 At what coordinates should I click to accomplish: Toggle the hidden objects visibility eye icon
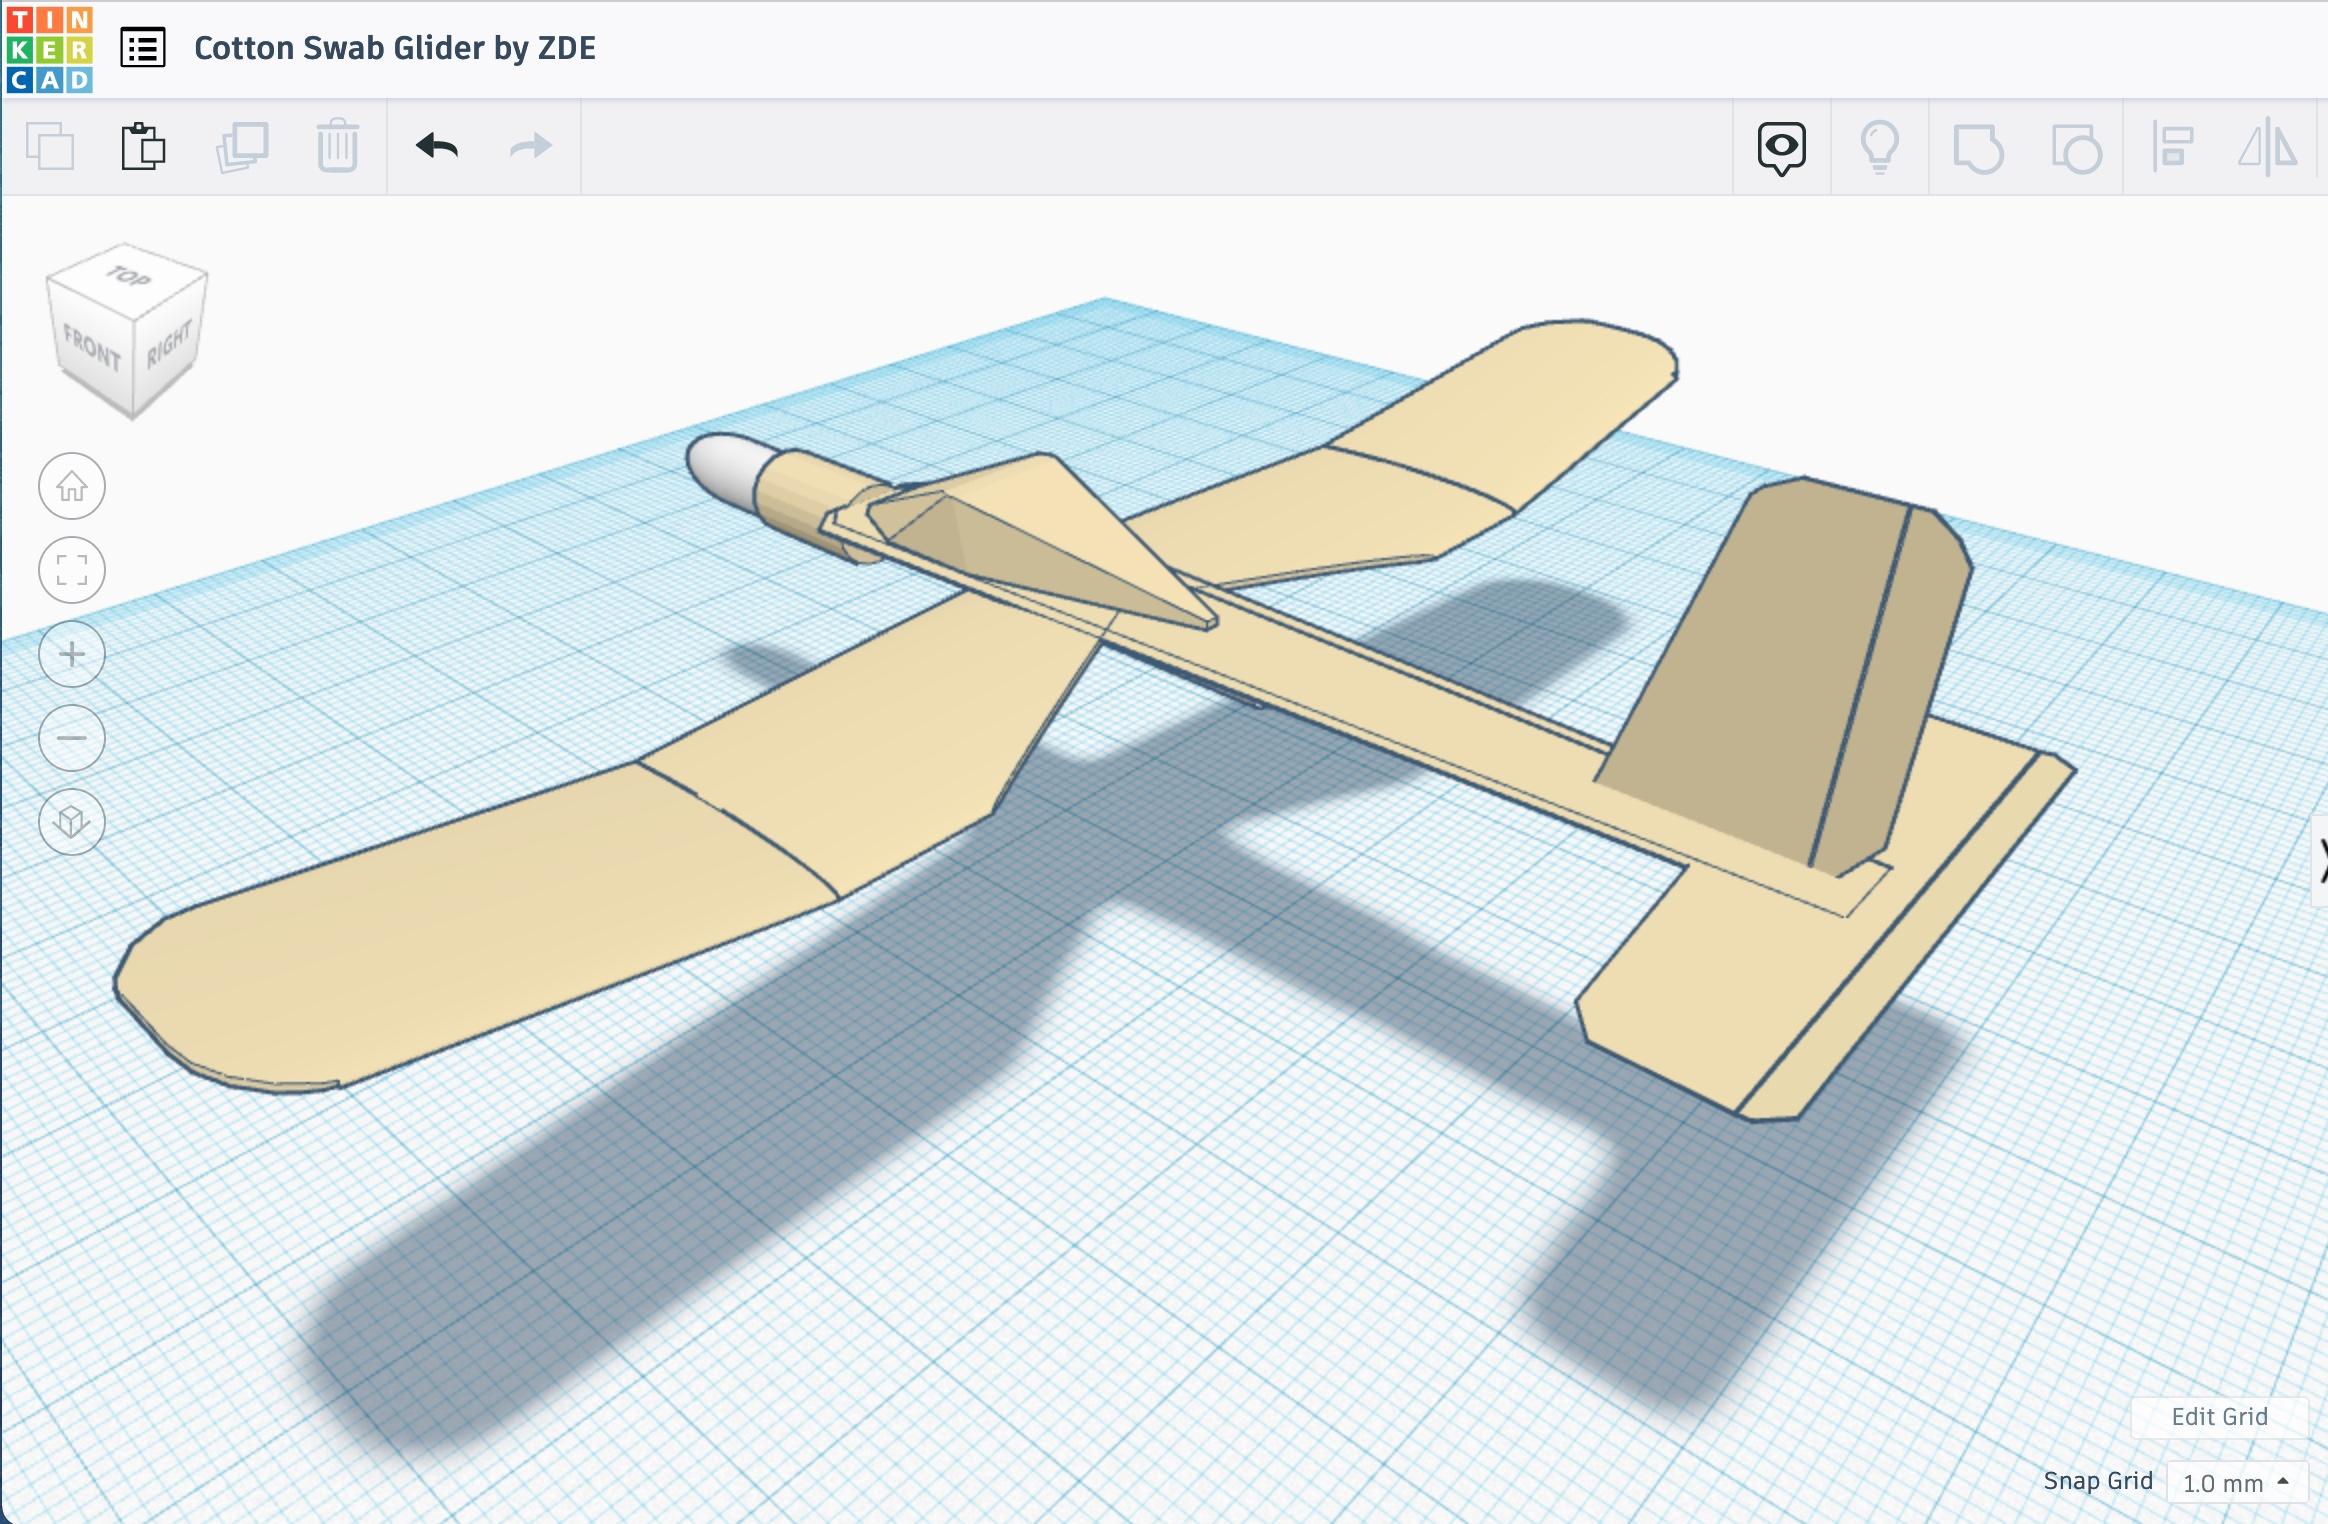(1781, 146)
